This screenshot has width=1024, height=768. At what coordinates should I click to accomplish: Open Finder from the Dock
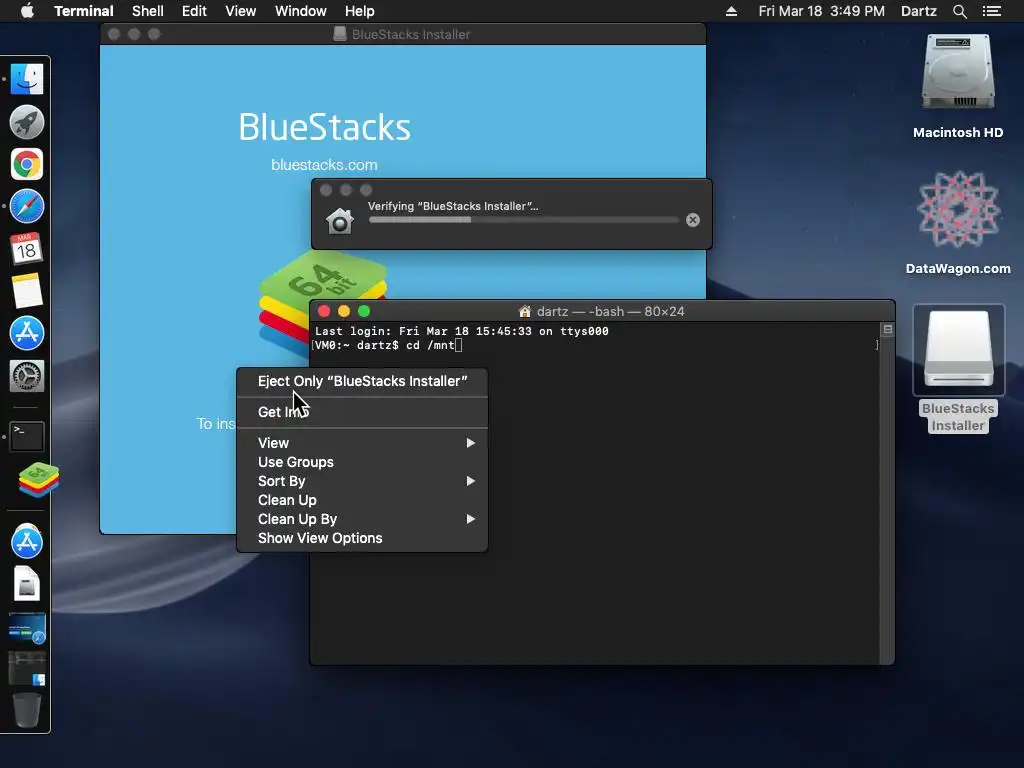click(x=27, y=80)
